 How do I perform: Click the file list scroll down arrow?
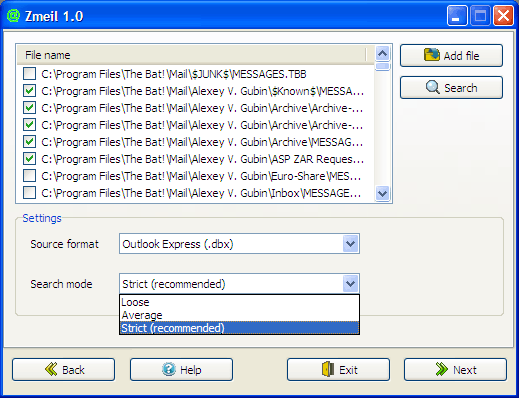(382, 193)
